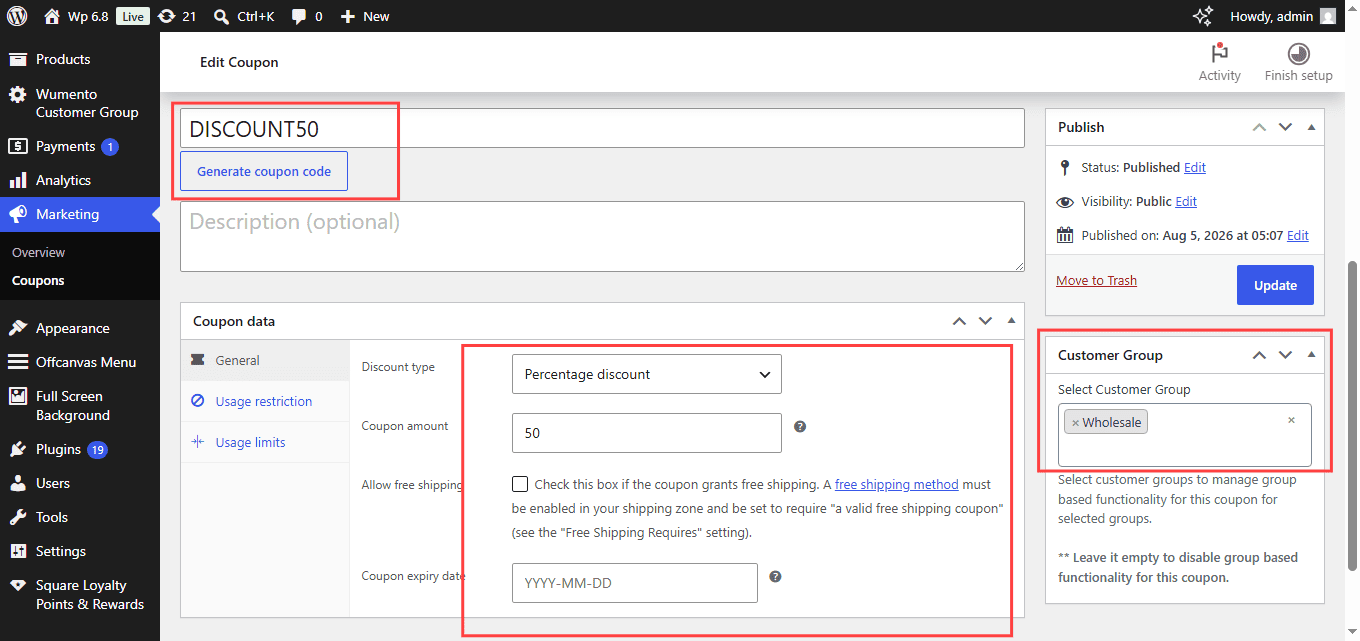The height and width of the screenshot is (641, 1360).
Task: Open the Activity panel
Action: (1219, 62)
